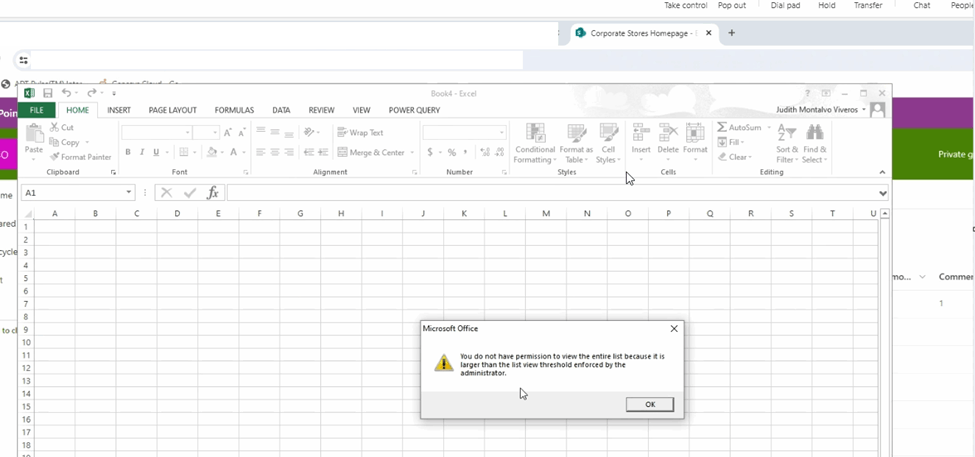Toggle italic formatting
975x457 pixels.
142,152
